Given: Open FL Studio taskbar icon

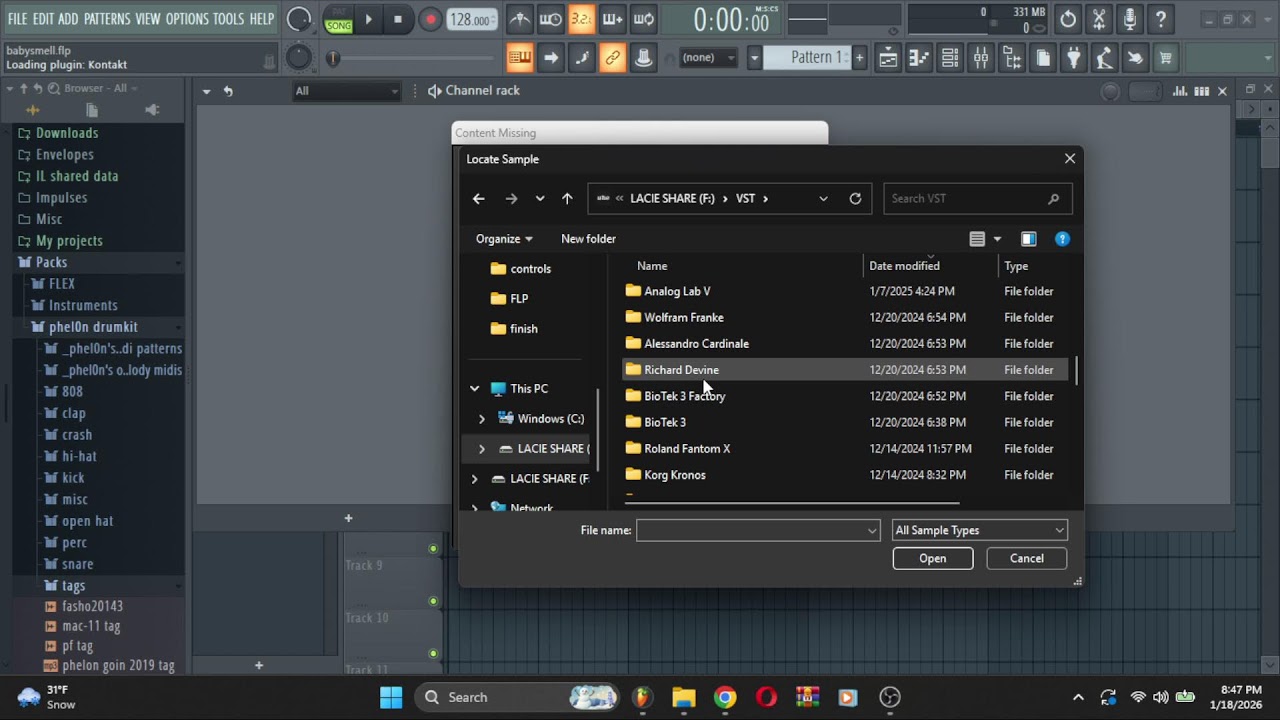Looking at the screenshot, I should [x=642, y=697].
